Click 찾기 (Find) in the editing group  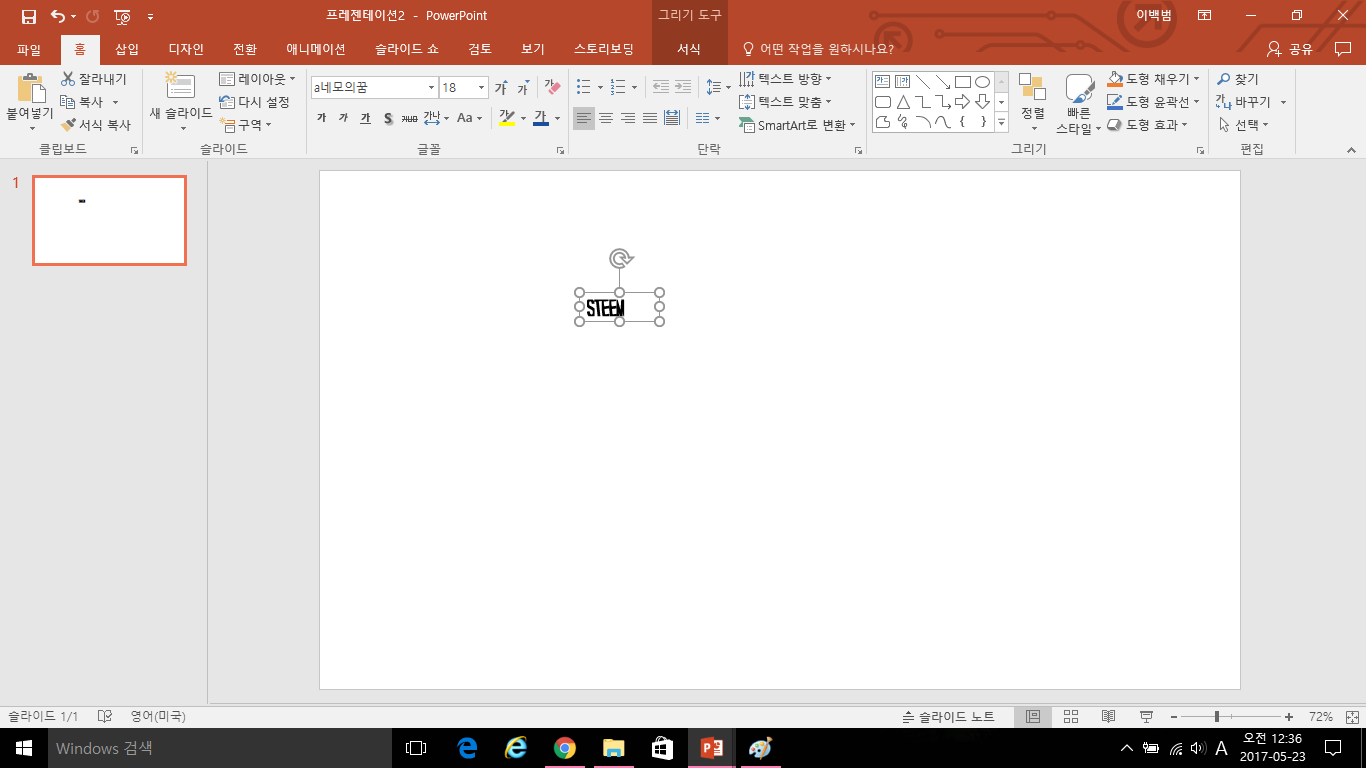coord(1238,79)
